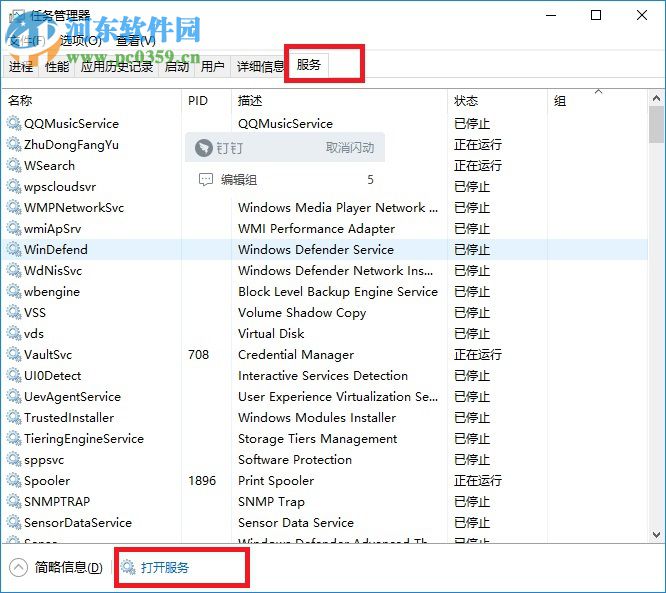Click the gear icon beside wpscloudsvr
Viewport: 666px width, 593px height.
click(x=14, y=187)
